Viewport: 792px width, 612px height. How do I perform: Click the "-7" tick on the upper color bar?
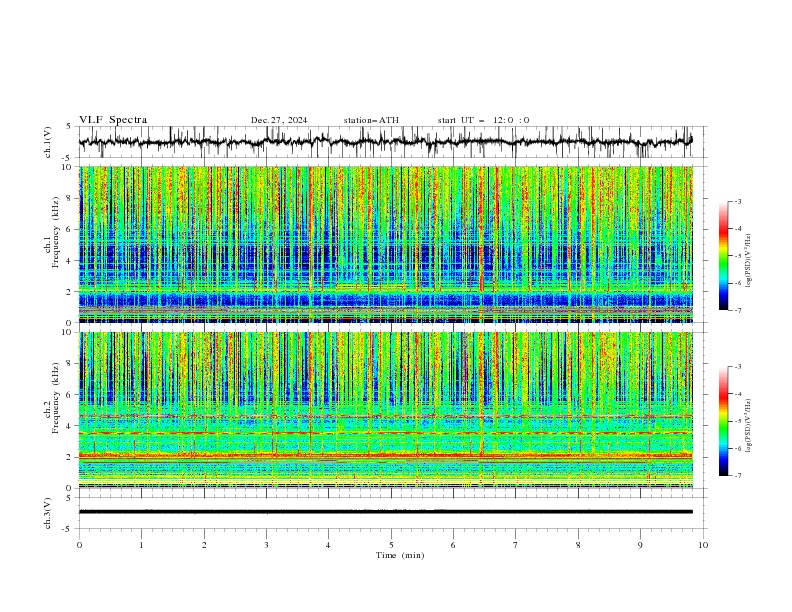738,310
